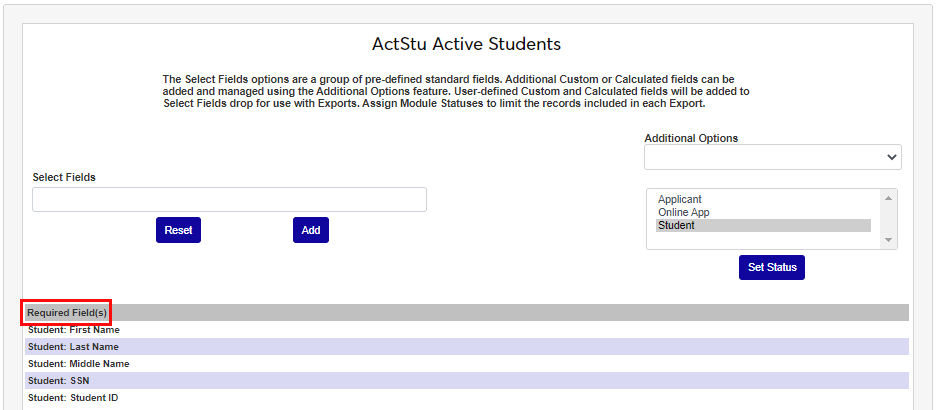Select Applicant in the status list

point(680,199)
